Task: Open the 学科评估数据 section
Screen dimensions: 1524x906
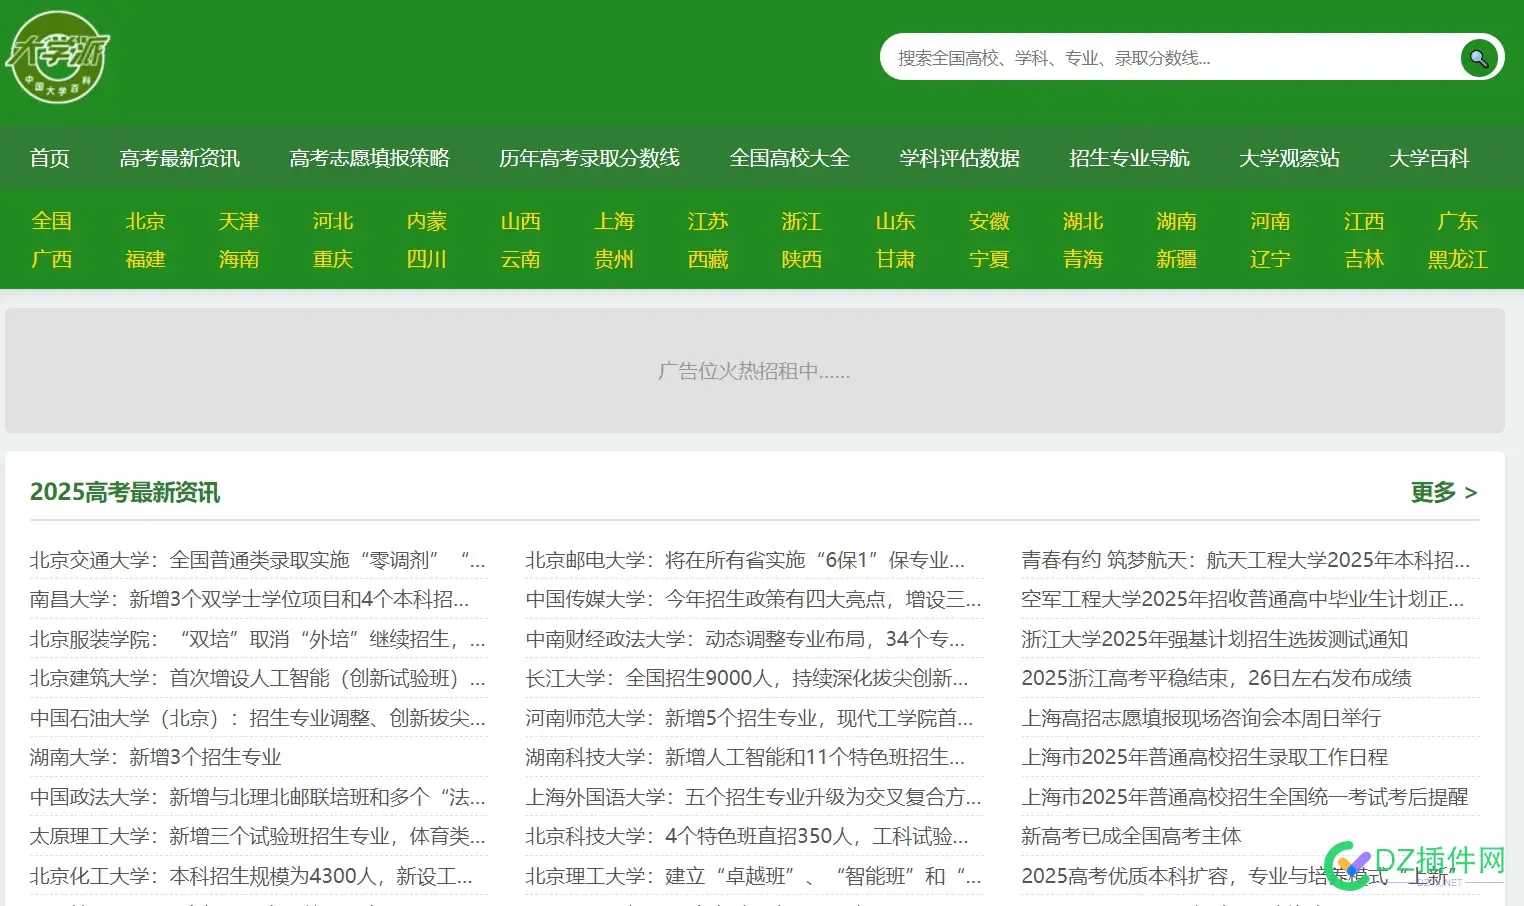Action: pyautogui.click(x=959, y=157)
